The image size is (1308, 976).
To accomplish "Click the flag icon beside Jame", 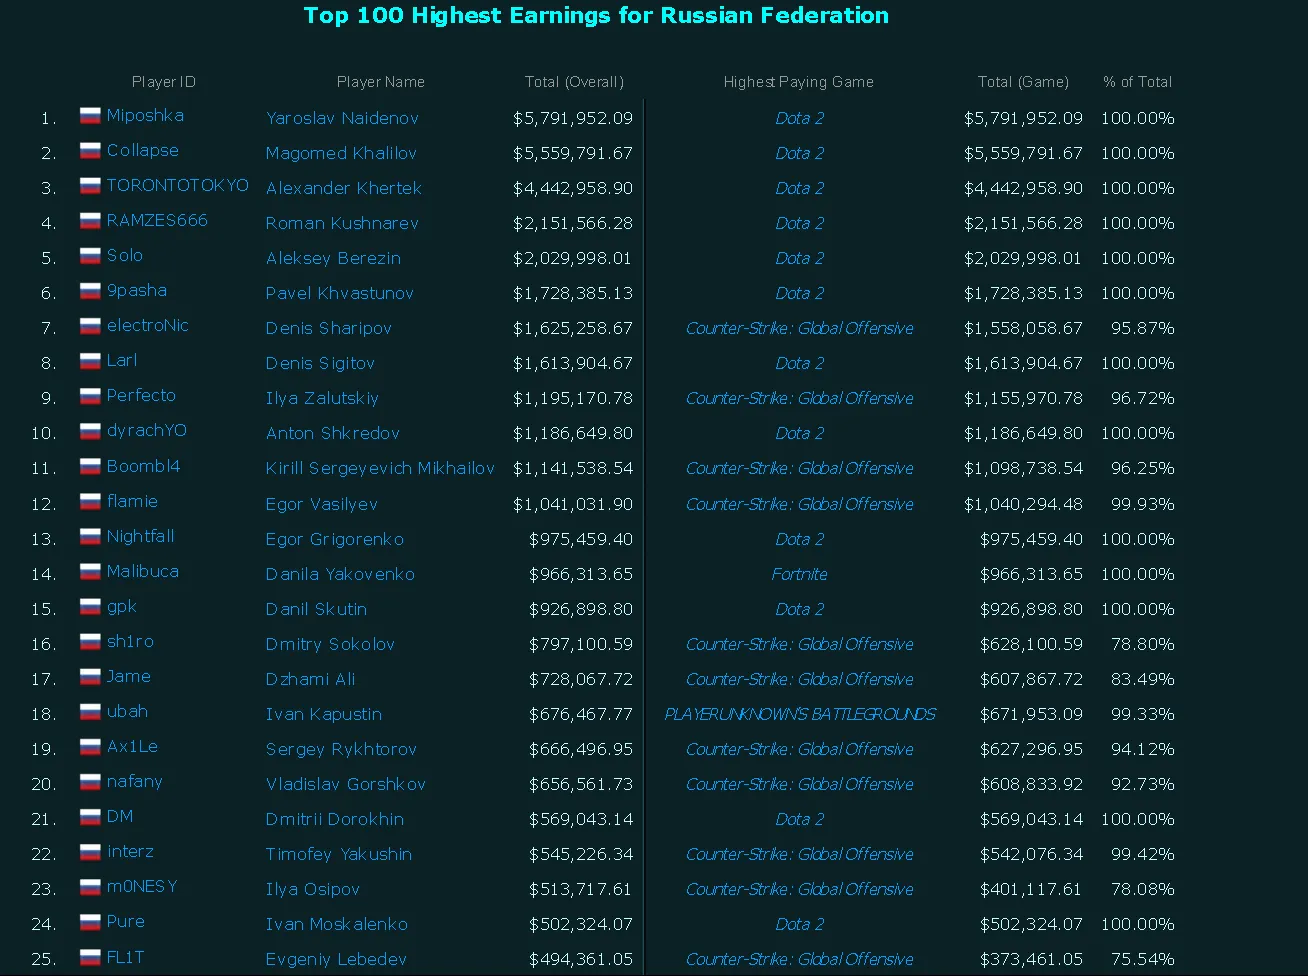I will [x=90, y=677].
